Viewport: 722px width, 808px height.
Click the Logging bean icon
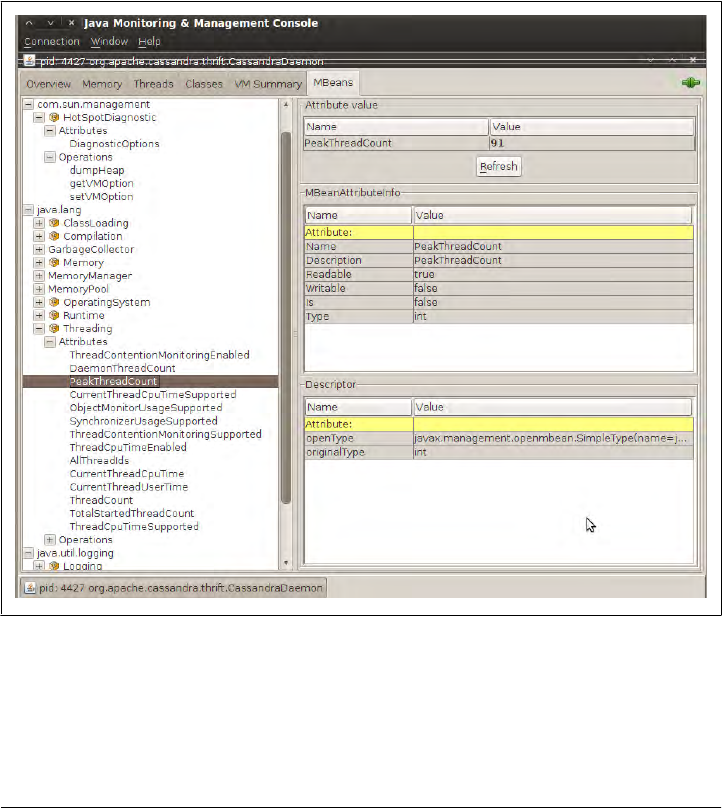click(54, 566)
